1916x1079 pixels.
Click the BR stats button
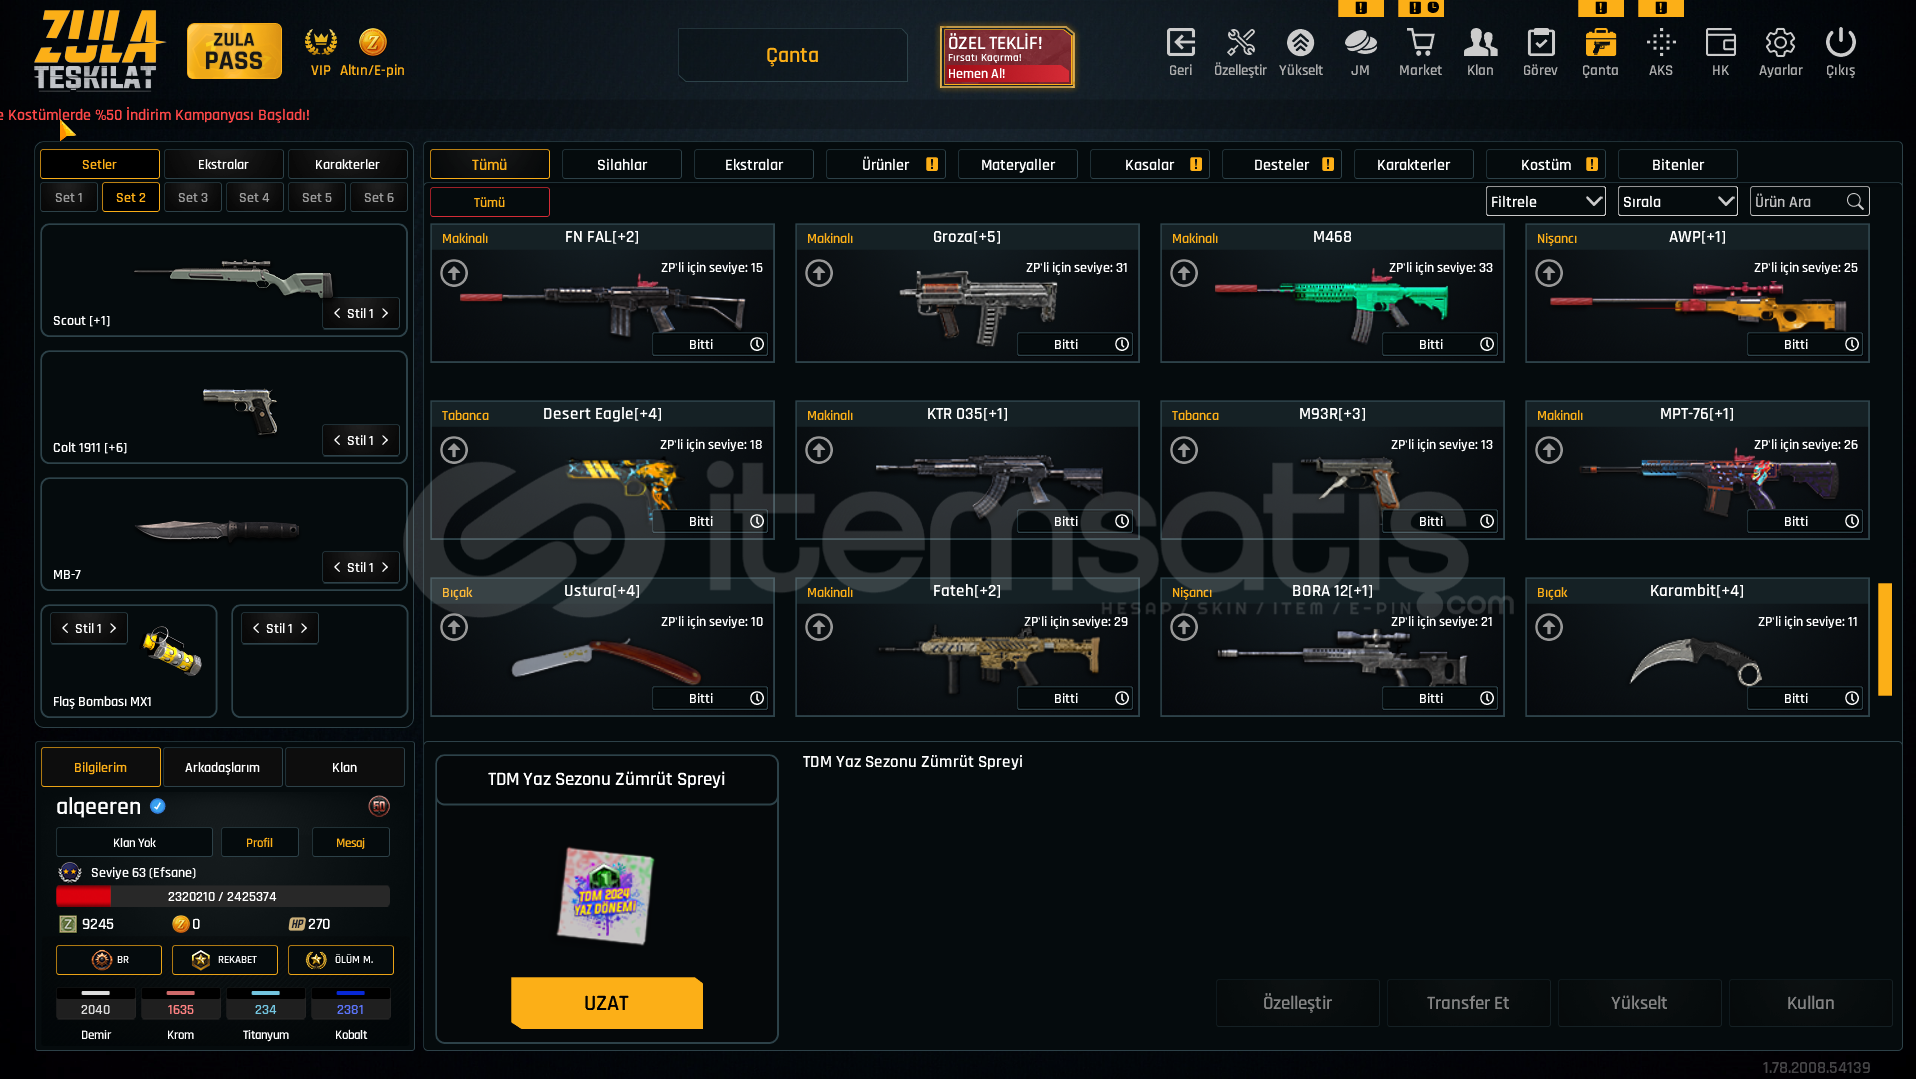pyautogui.click(x=109, y=960)
